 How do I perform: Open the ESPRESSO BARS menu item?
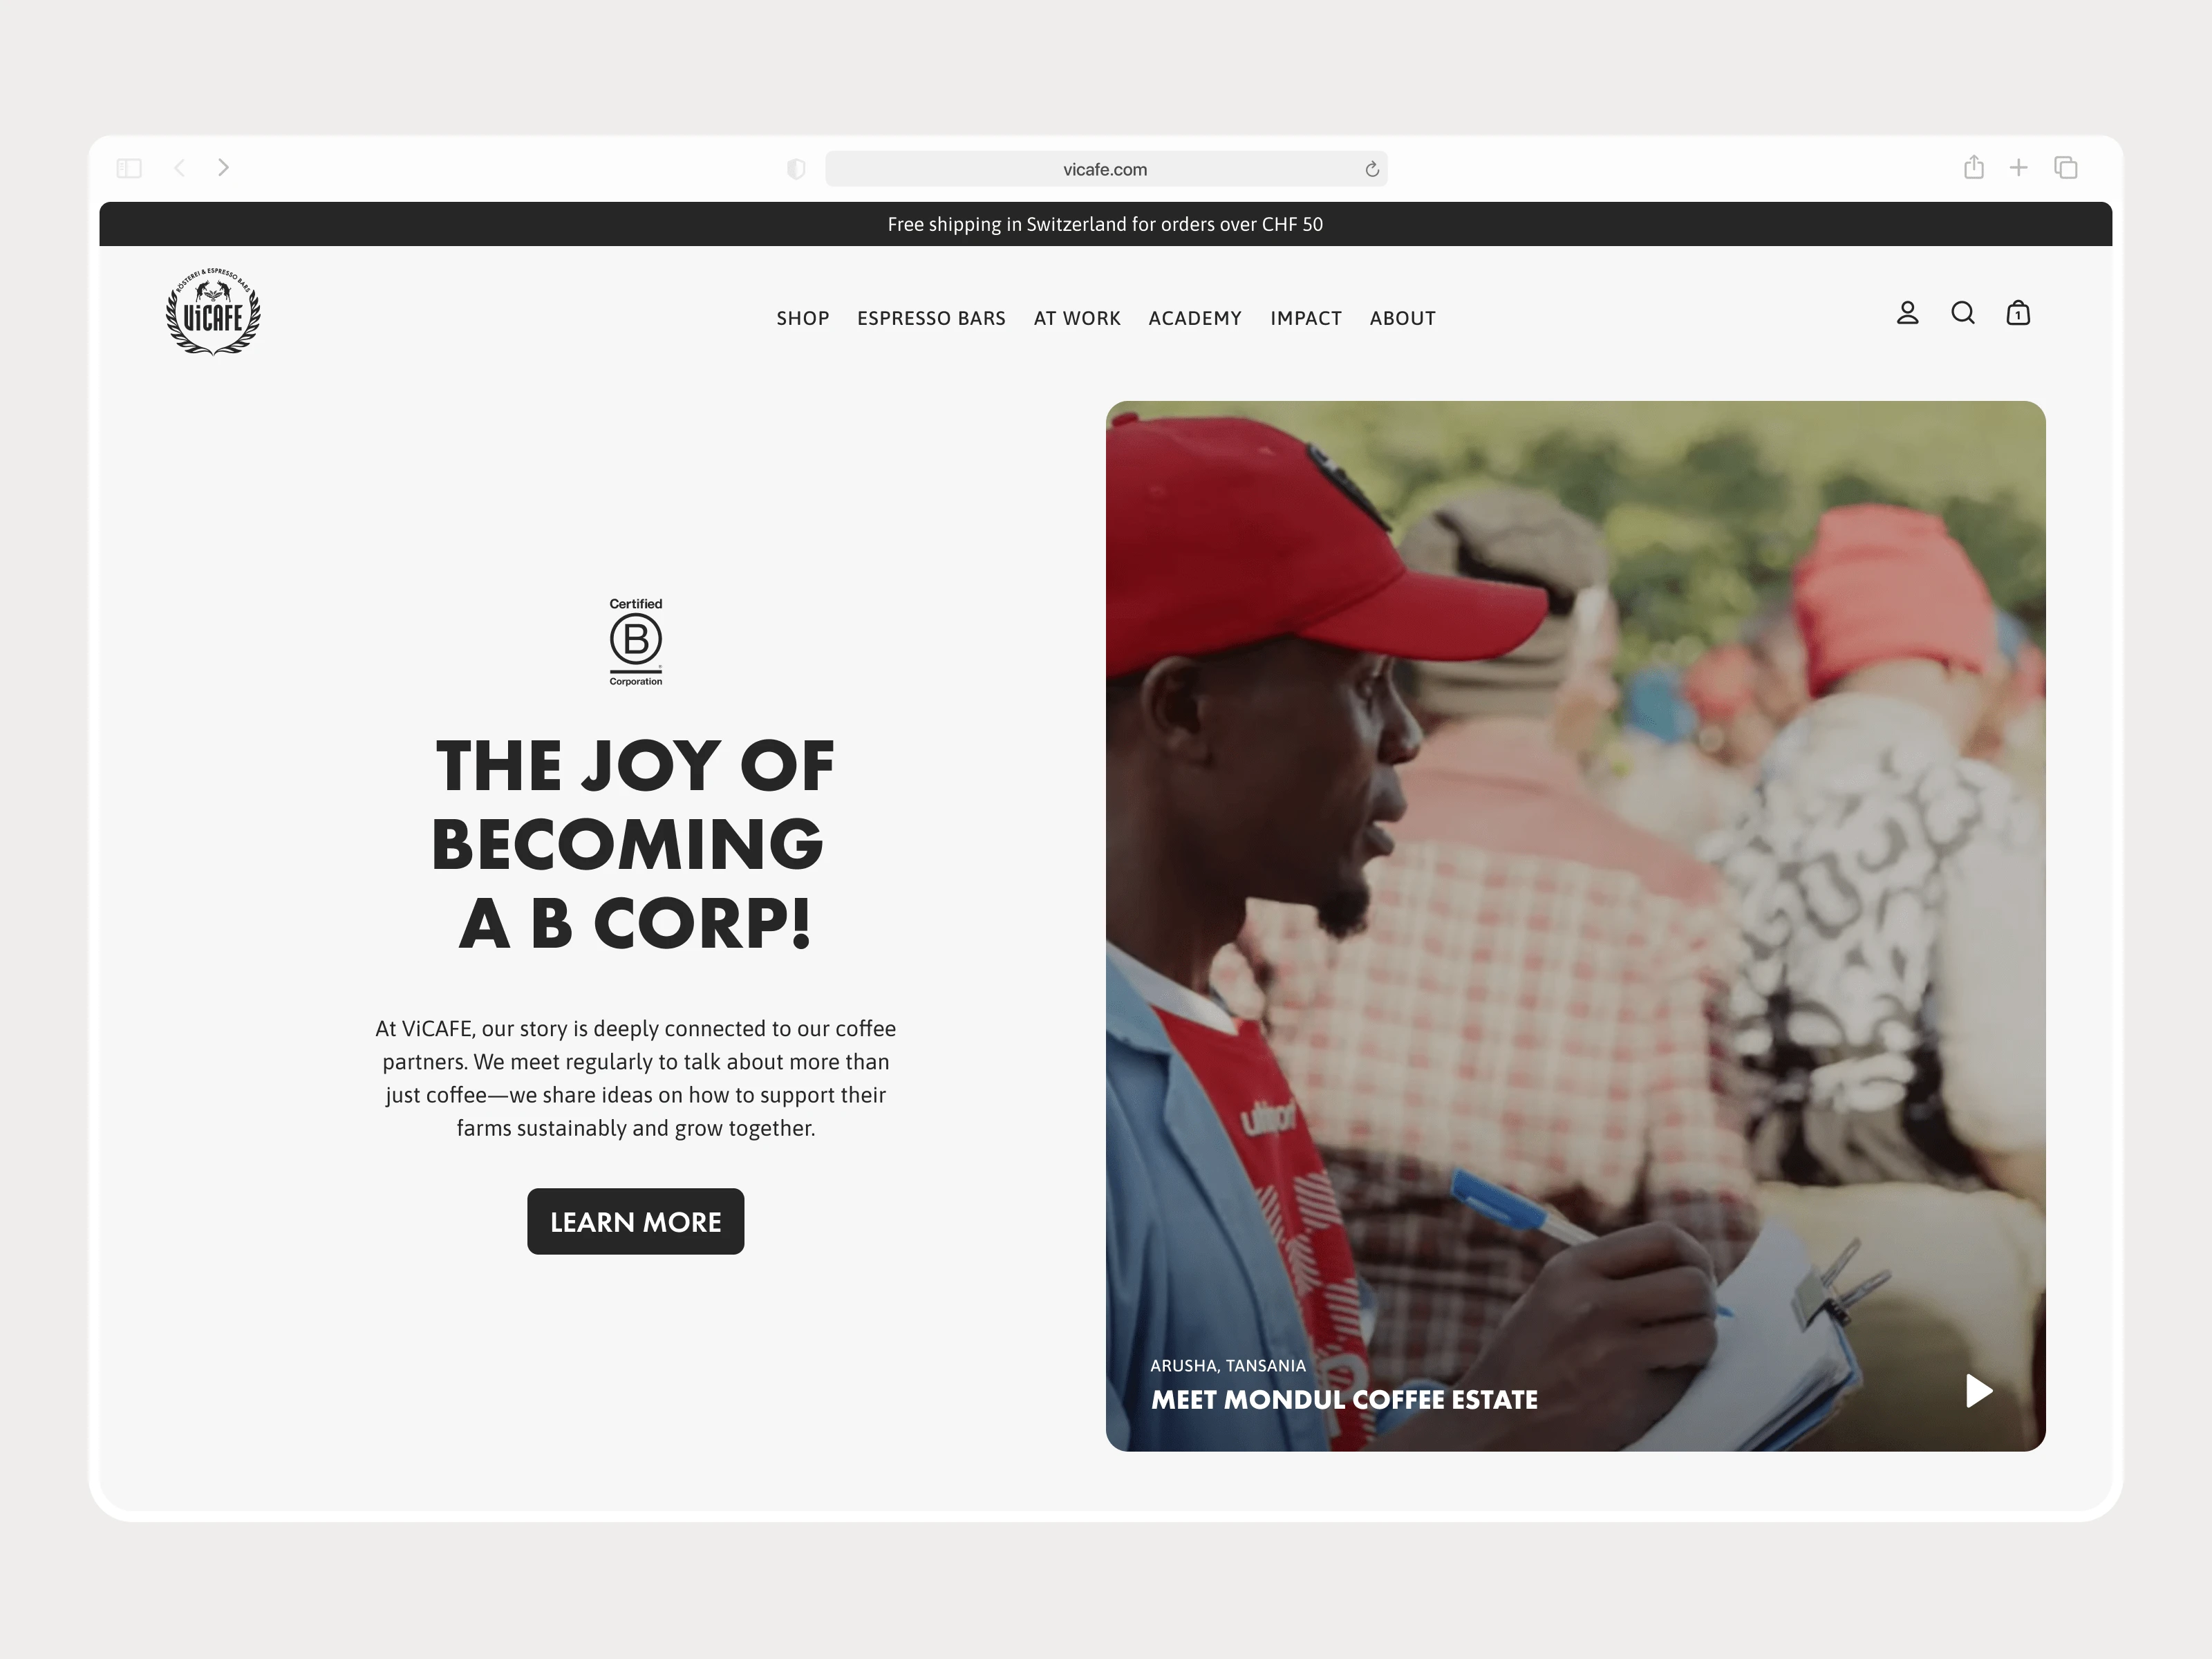coord(931,318)
